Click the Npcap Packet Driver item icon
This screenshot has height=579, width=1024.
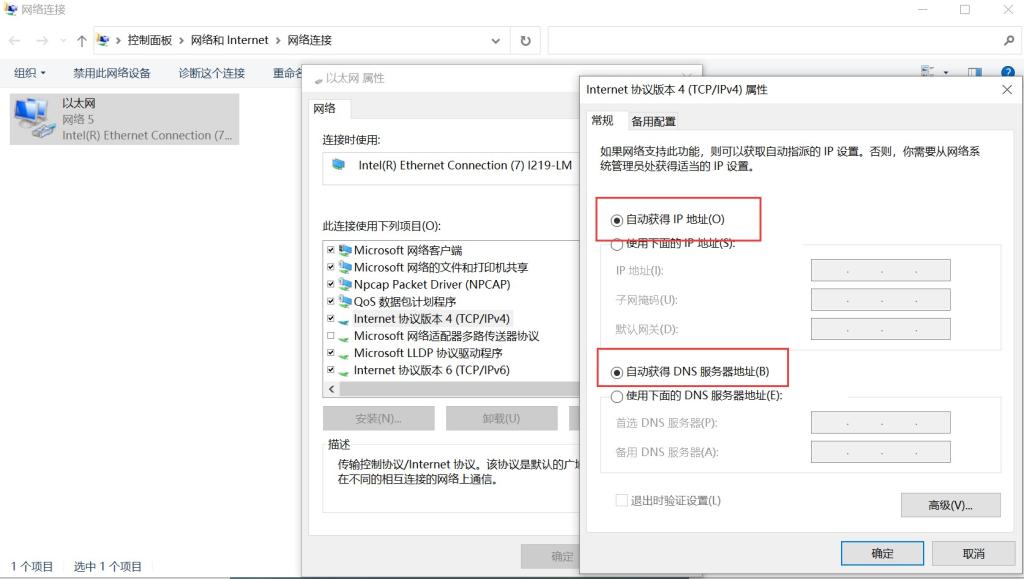[x=345, y=285]
